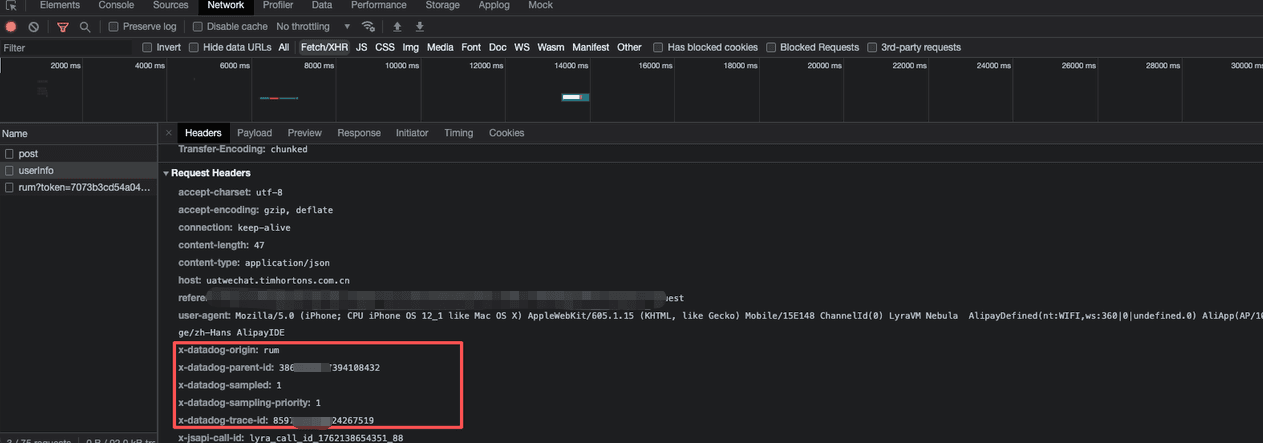The width and height of the screenshot is (1263, 443).
Task: Close the request details pane
Action: [167, 133]
